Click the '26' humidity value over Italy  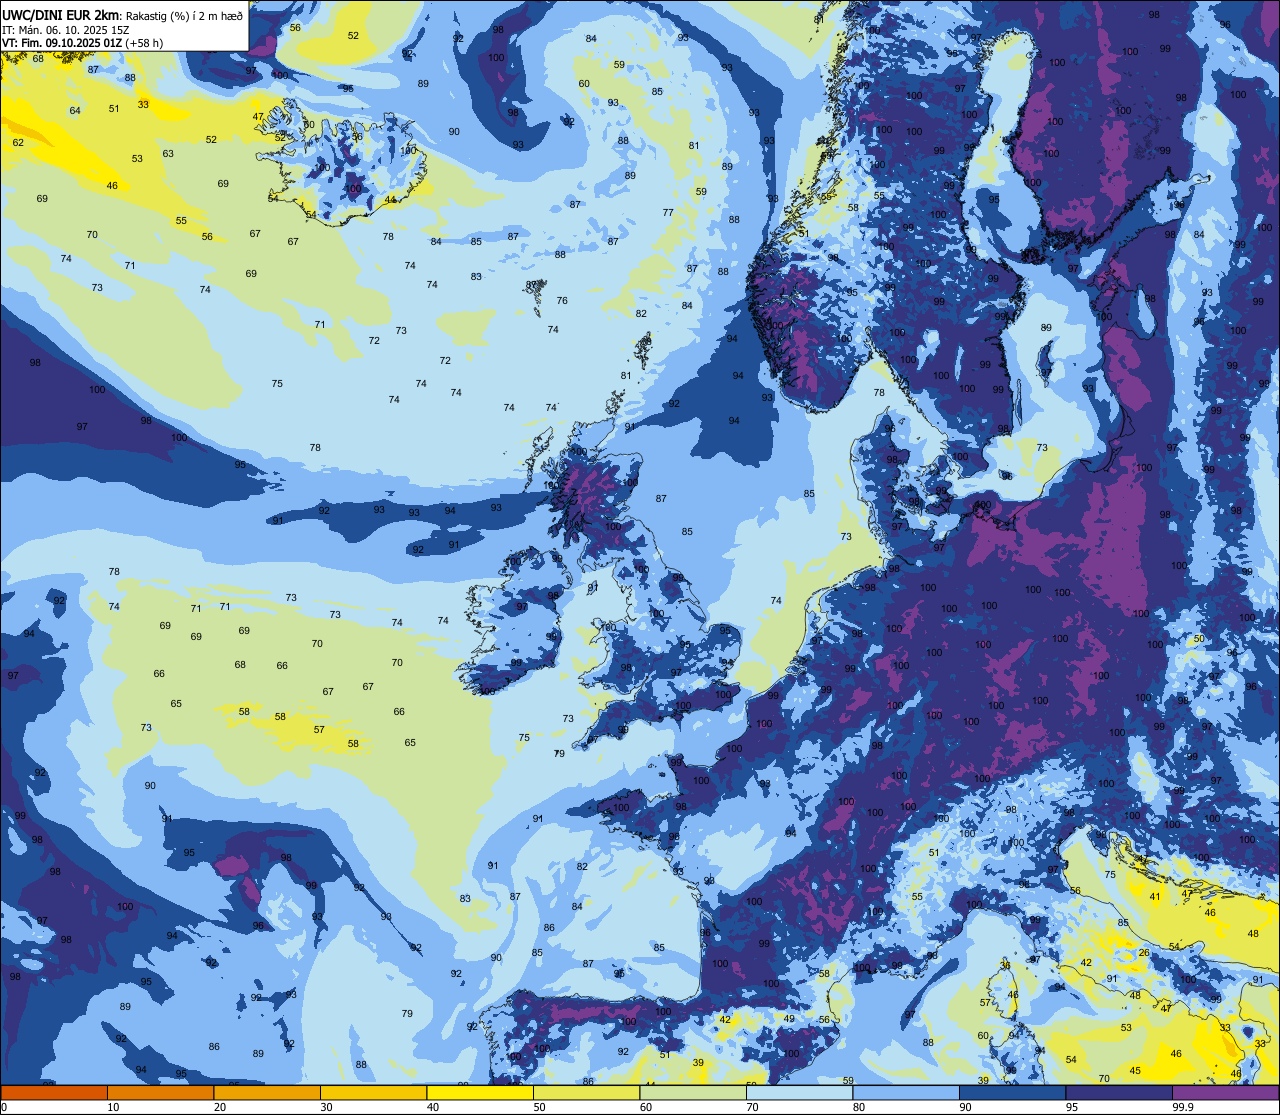click(1144, 953)
